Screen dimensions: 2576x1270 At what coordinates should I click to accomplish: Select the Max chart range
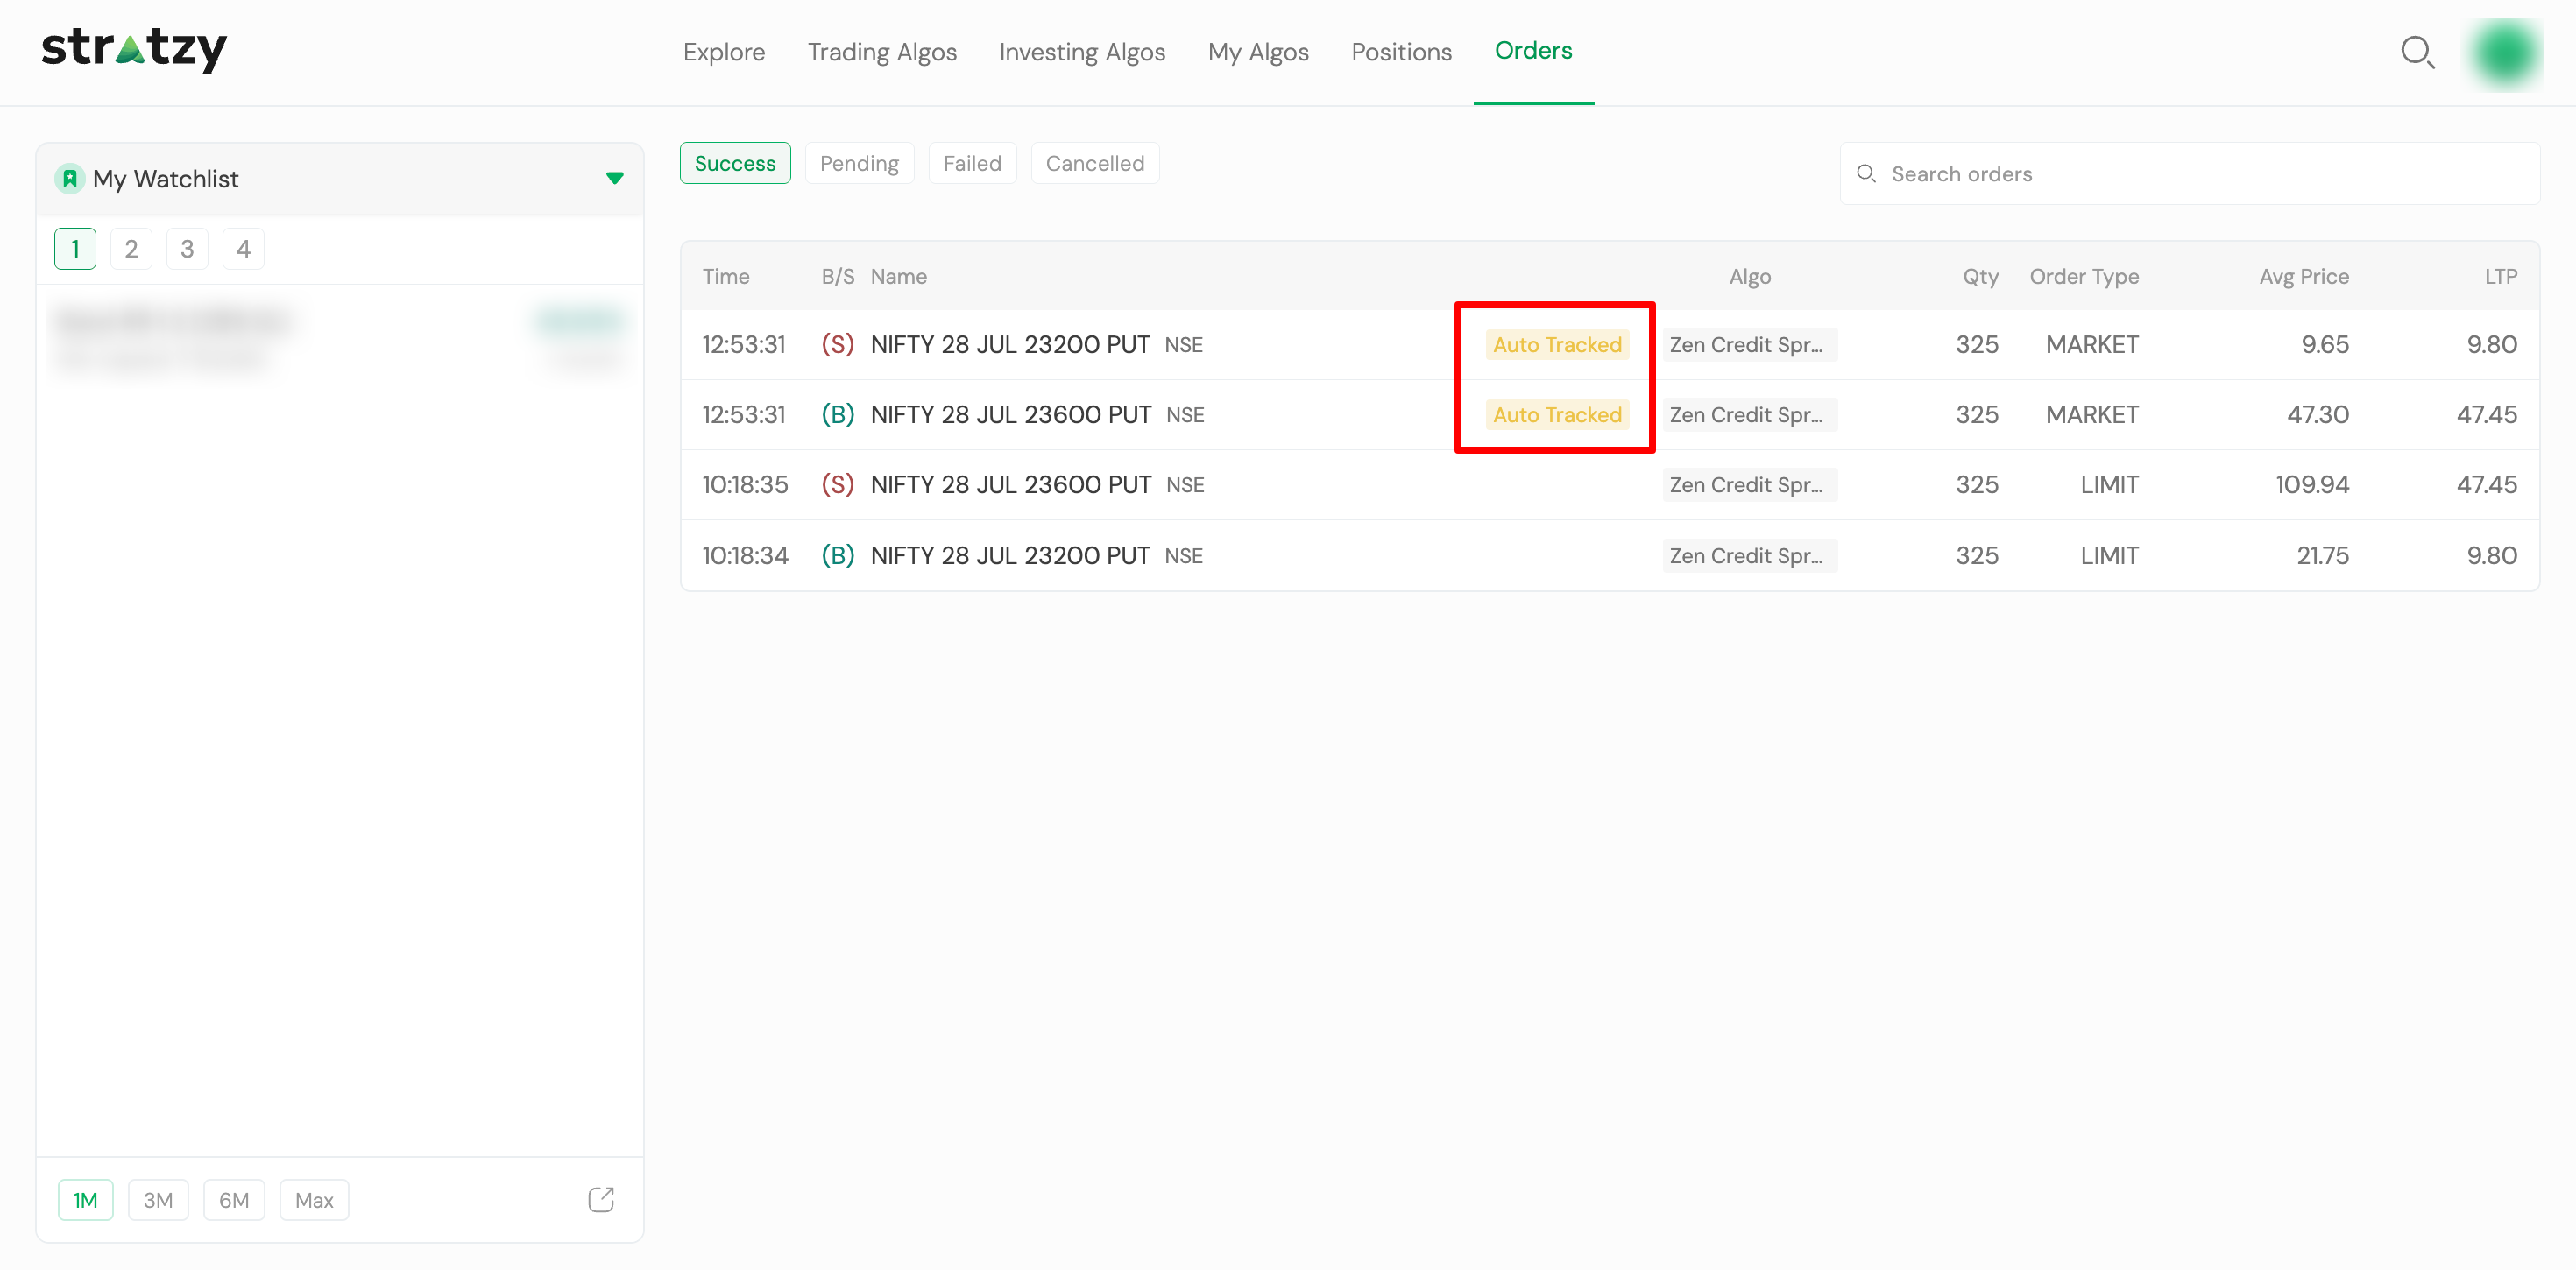coord(314,1200)
